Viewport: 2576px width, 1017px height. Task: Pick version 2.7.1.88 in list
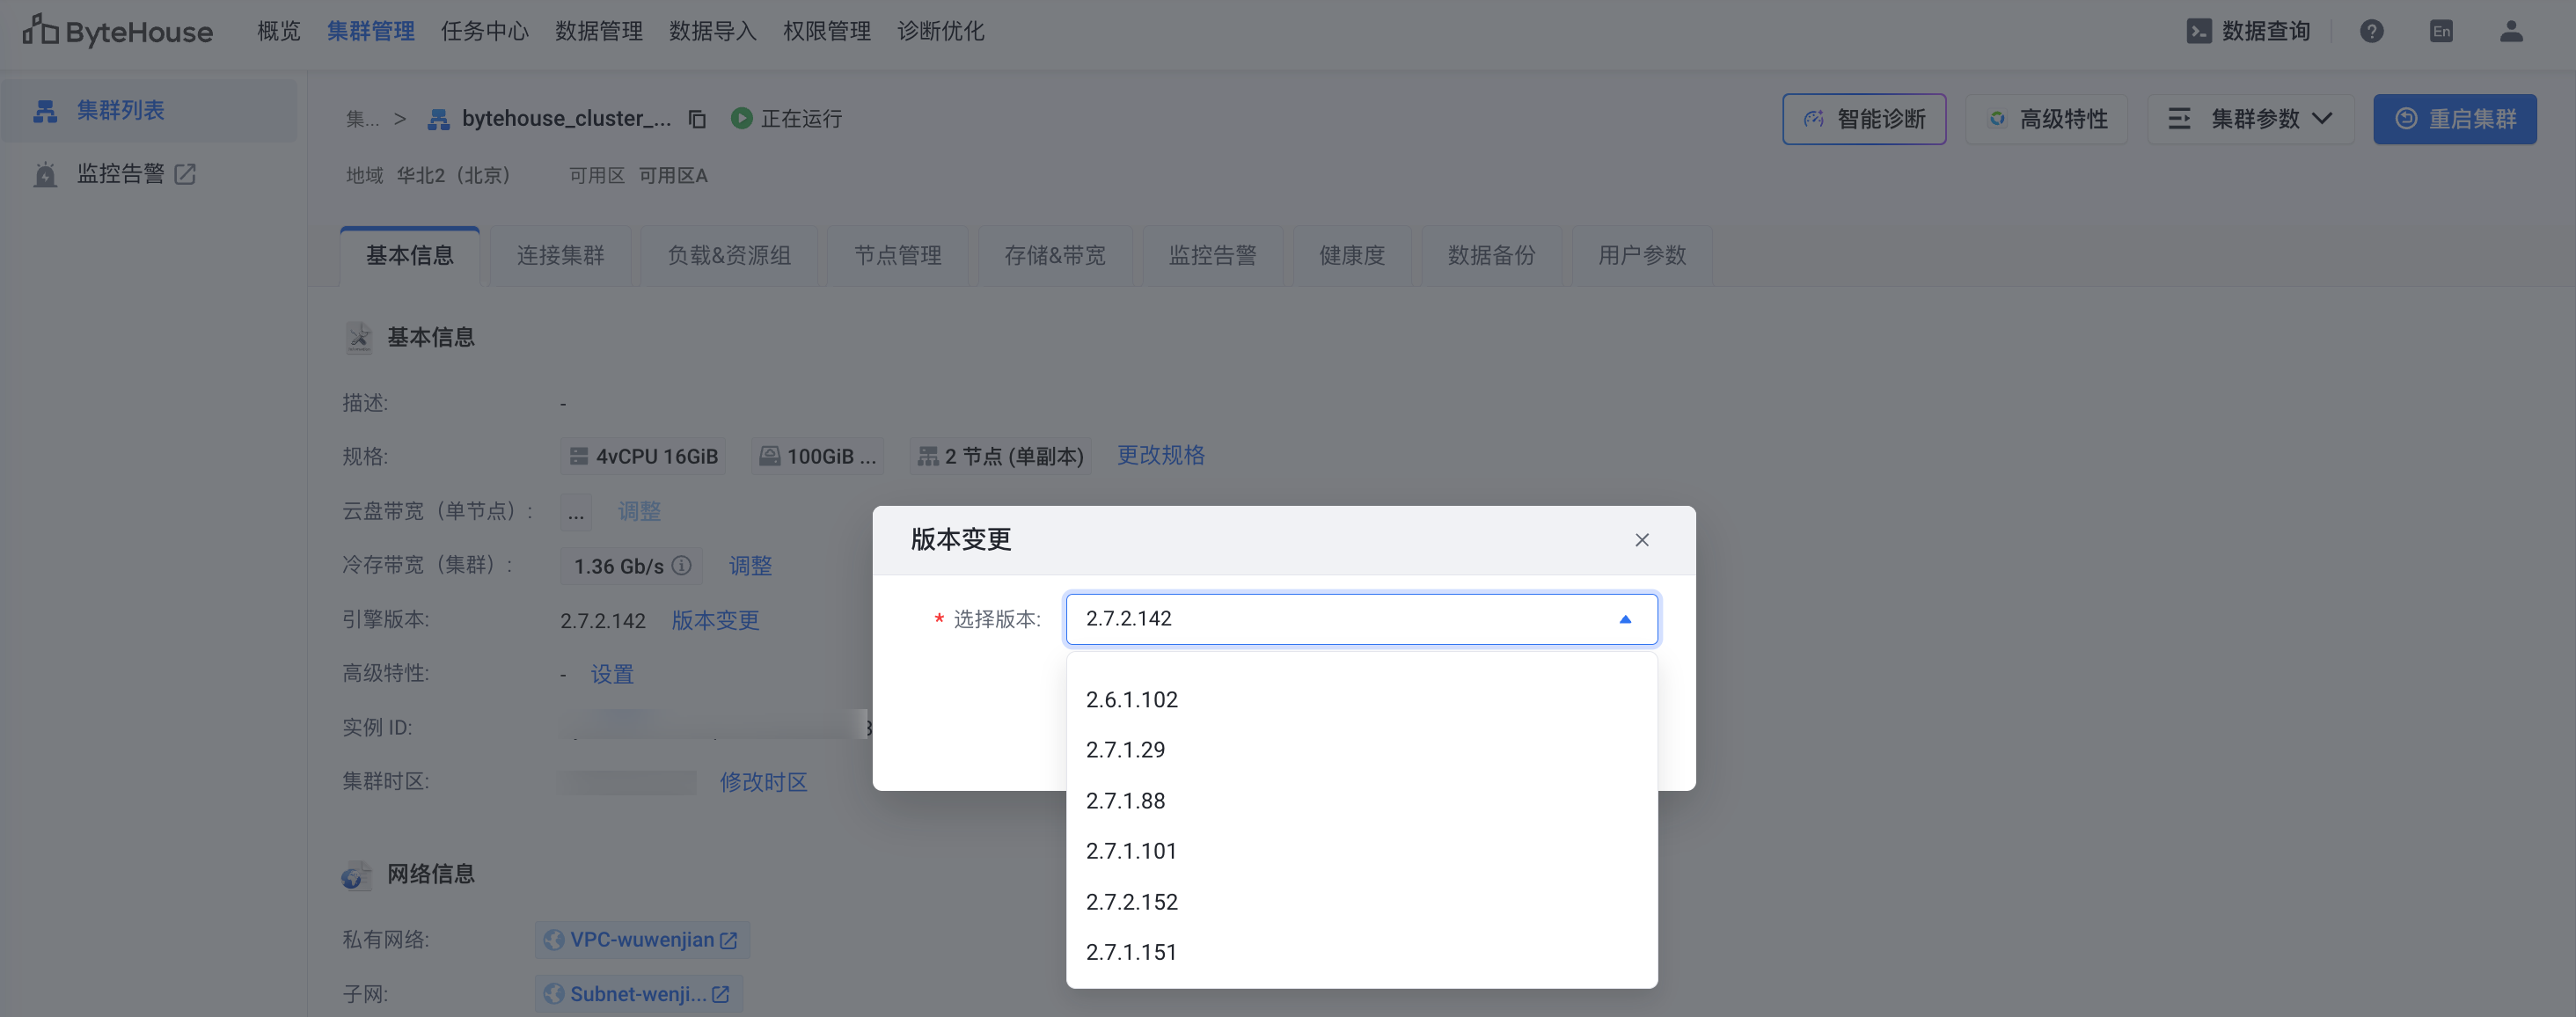1125,800
